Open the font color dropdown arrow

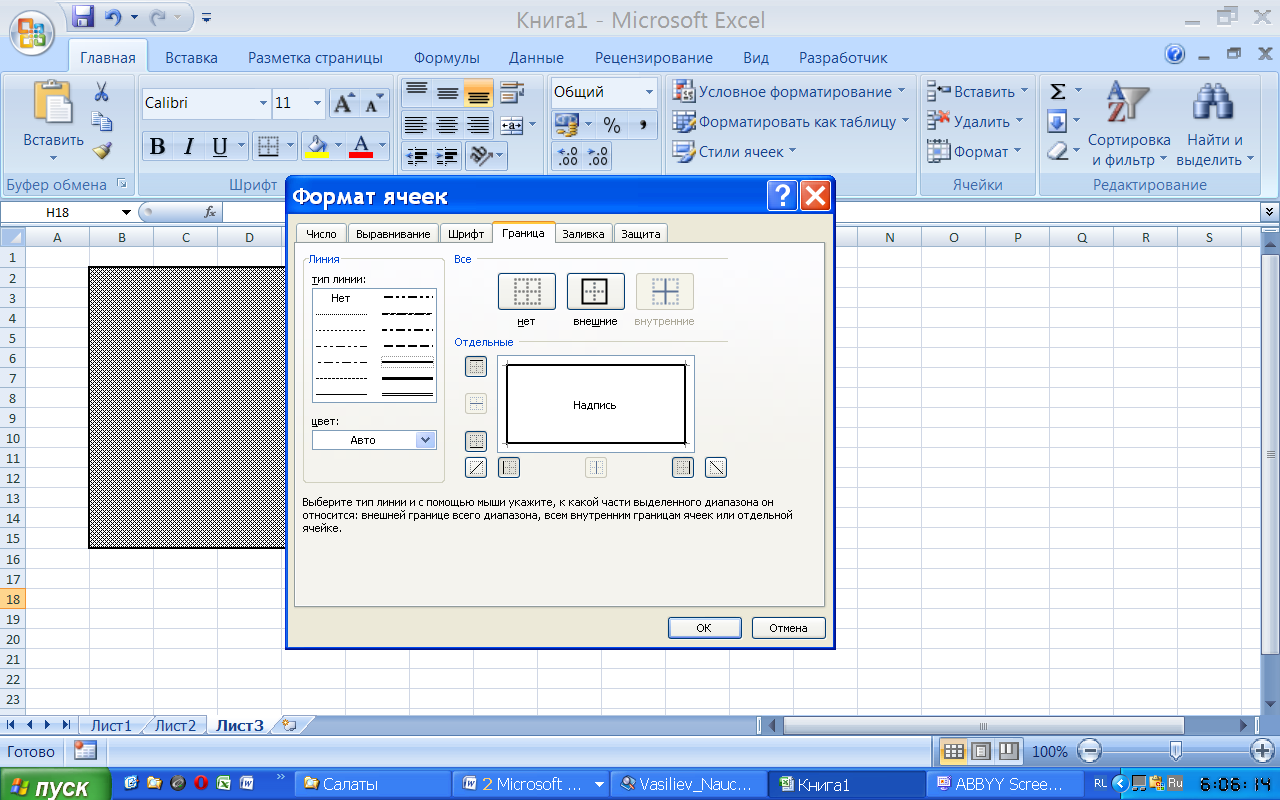(383, 147)
